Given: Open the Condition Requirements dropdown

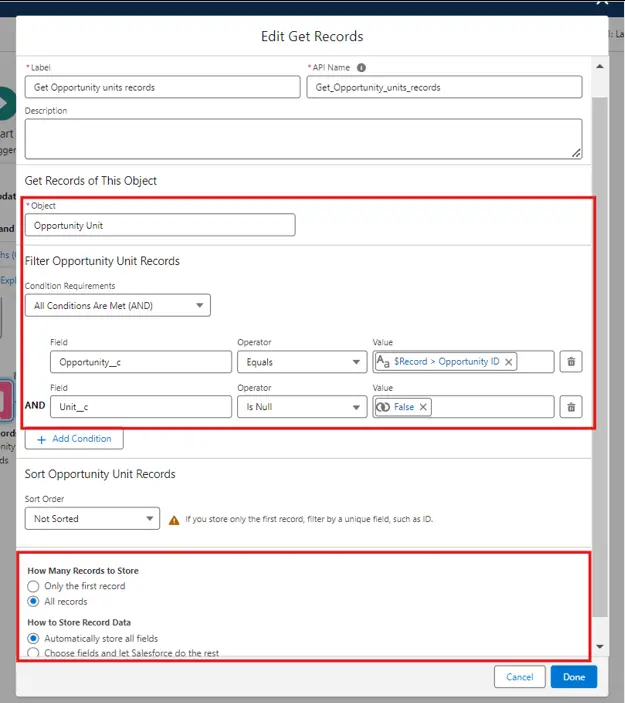Looking at the screenshot, I should pos(118,305).
